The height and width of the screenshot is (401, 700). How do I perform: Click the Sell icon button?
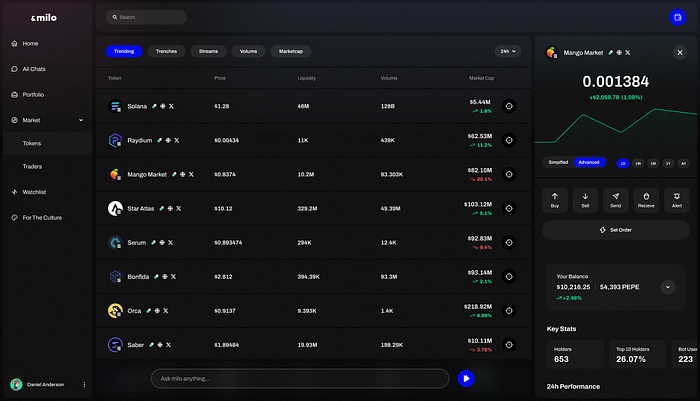click(x=585, y=199)
